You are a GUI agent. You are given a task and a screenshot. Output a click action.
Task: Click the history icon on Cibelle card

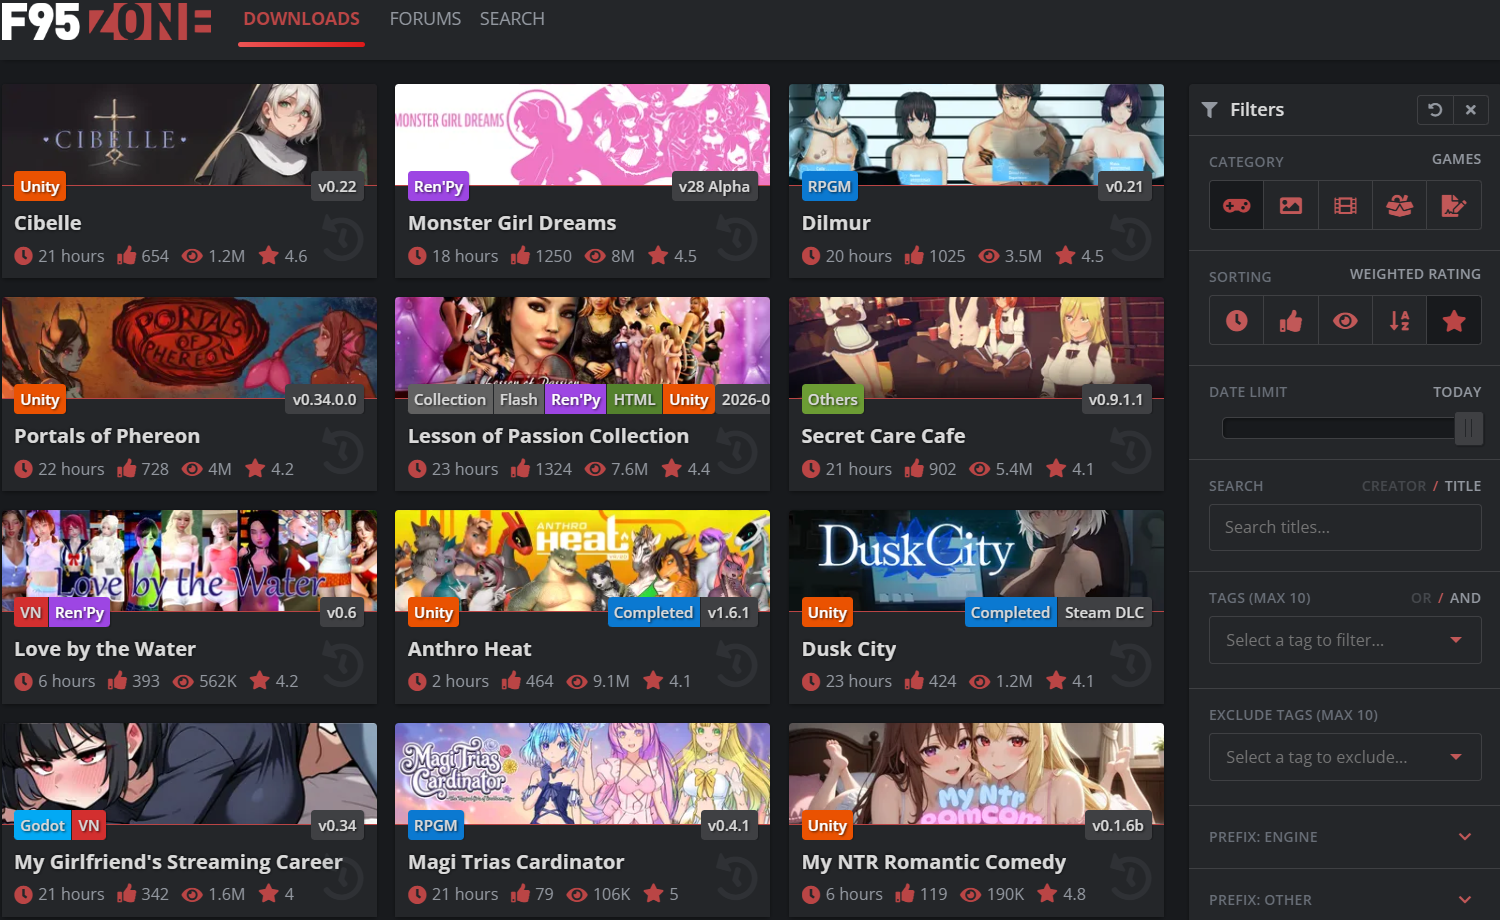pos(343,239)
